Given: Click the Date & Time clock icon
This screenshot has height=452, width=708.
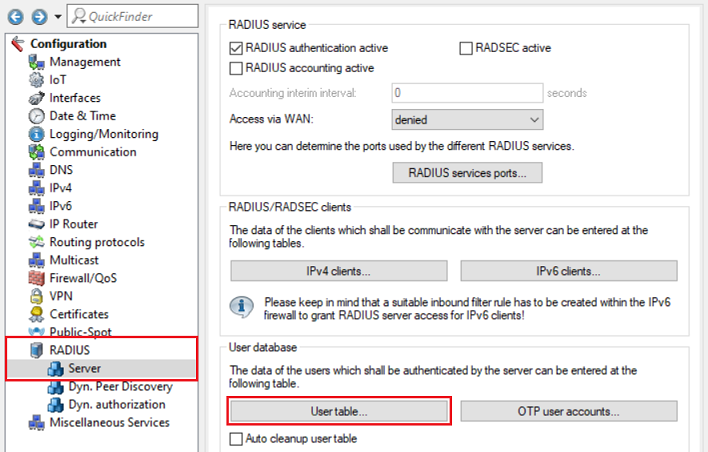Looking at the screenshot, I should coord(37,116).
